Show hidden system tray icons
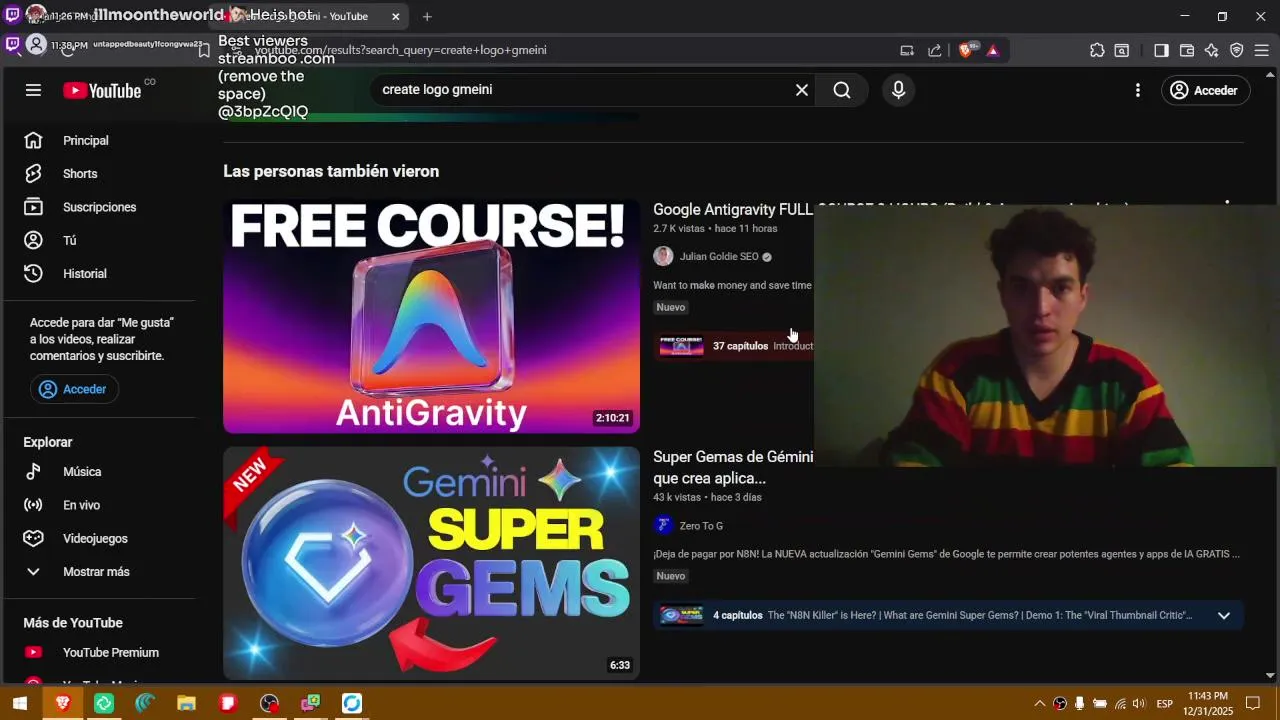The image size is (1280, 720). click(1039, 703)
